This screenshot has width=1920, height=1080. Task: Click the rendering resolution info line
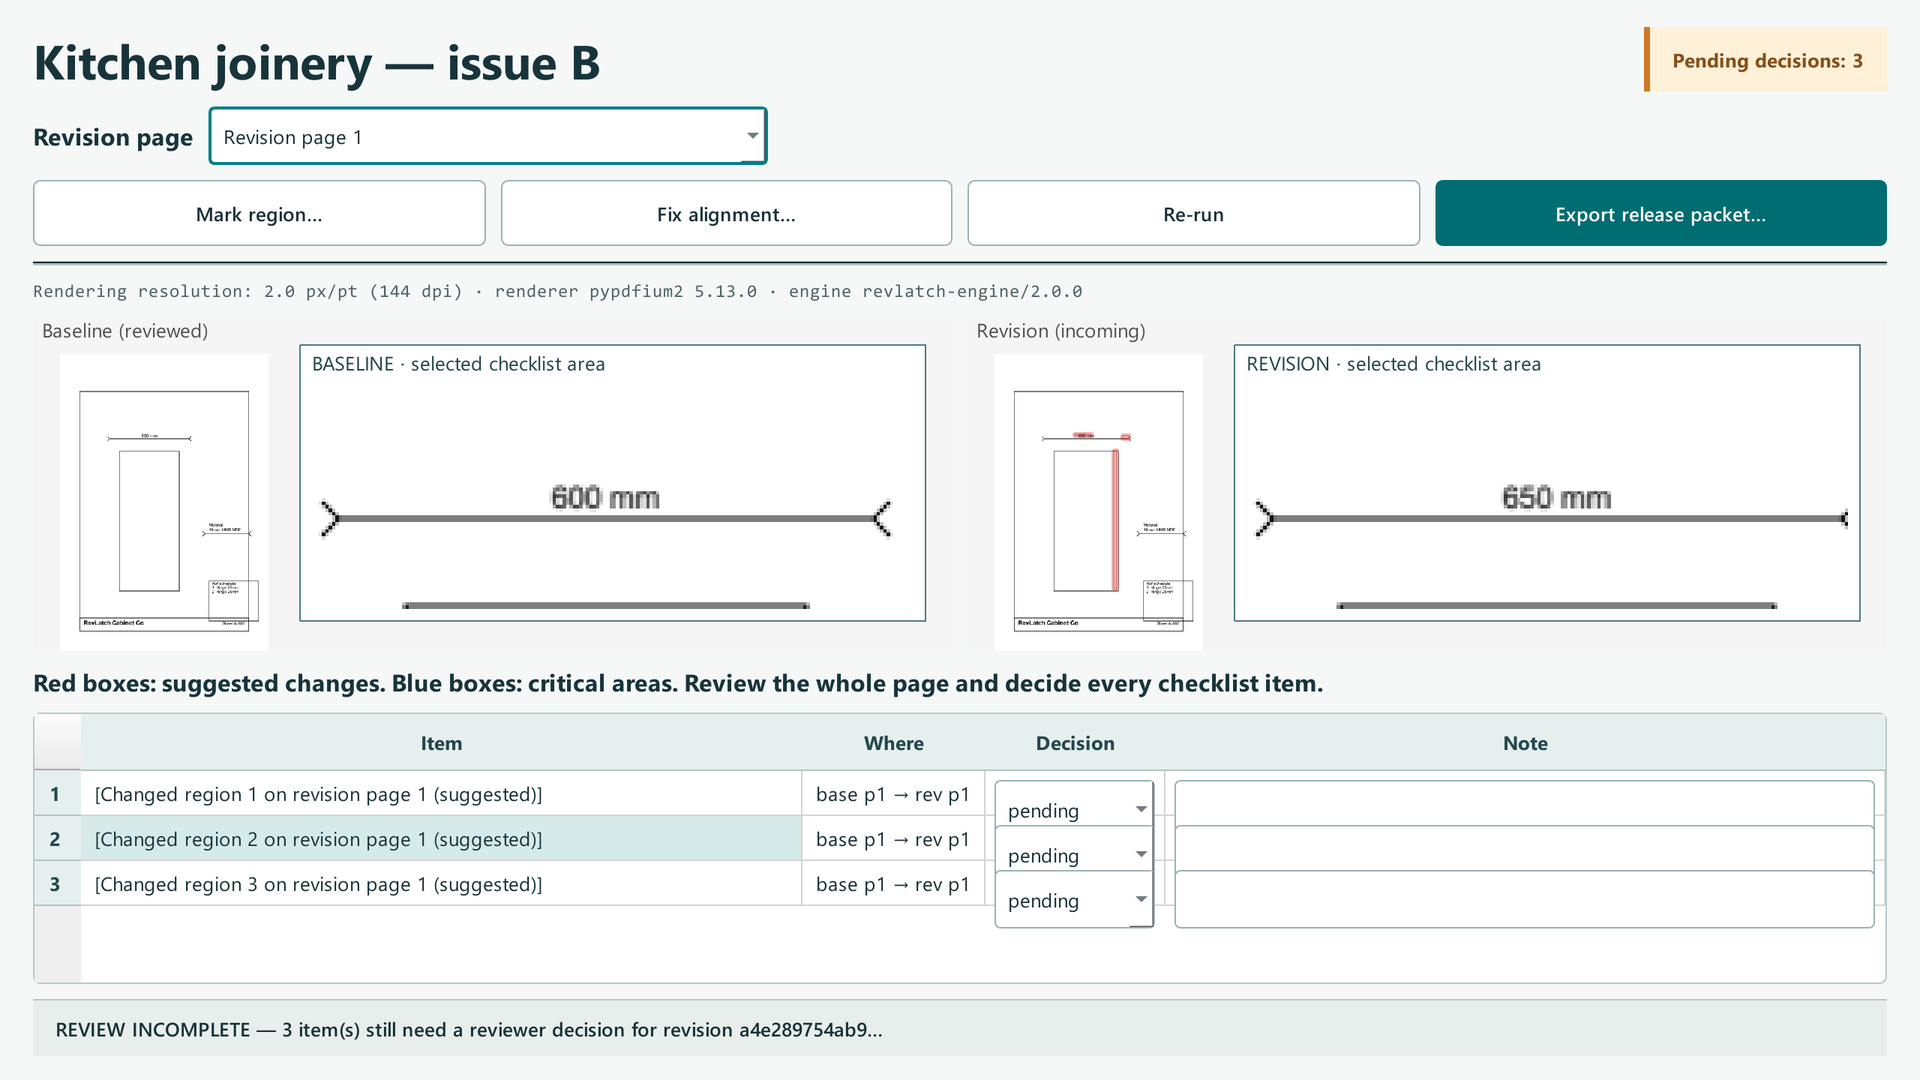coord(558,291)
